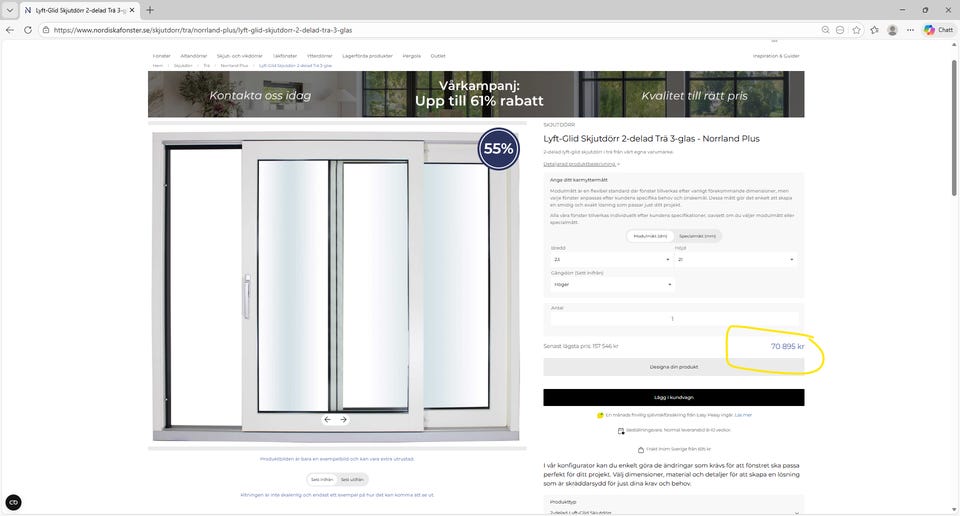Open the cookie settings round icon

point(13,503)
